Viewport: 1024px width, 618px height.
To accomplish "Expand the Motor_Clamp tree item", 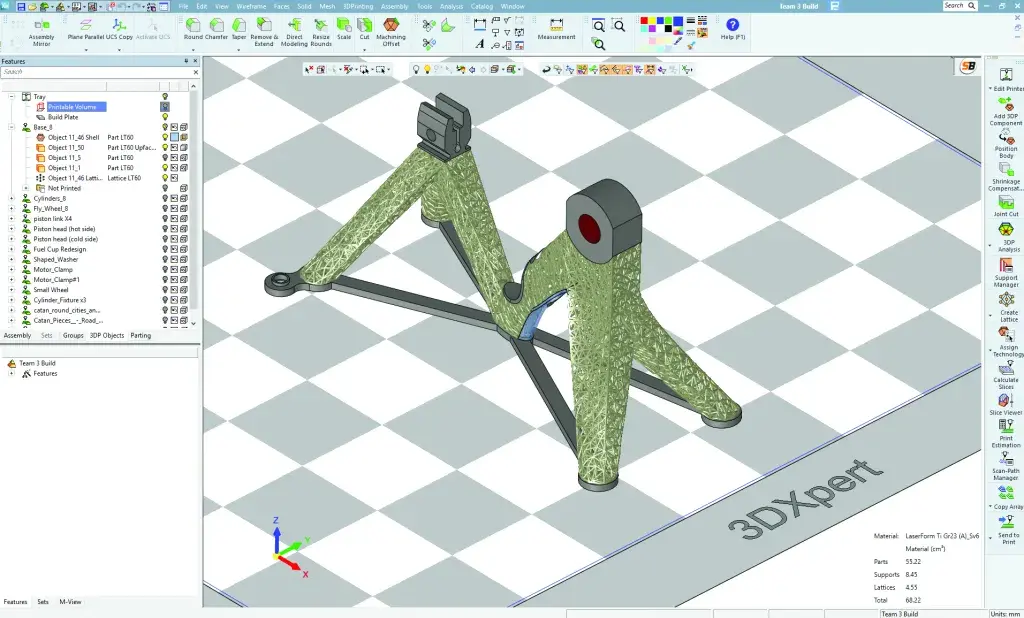I will click(11, 267).
